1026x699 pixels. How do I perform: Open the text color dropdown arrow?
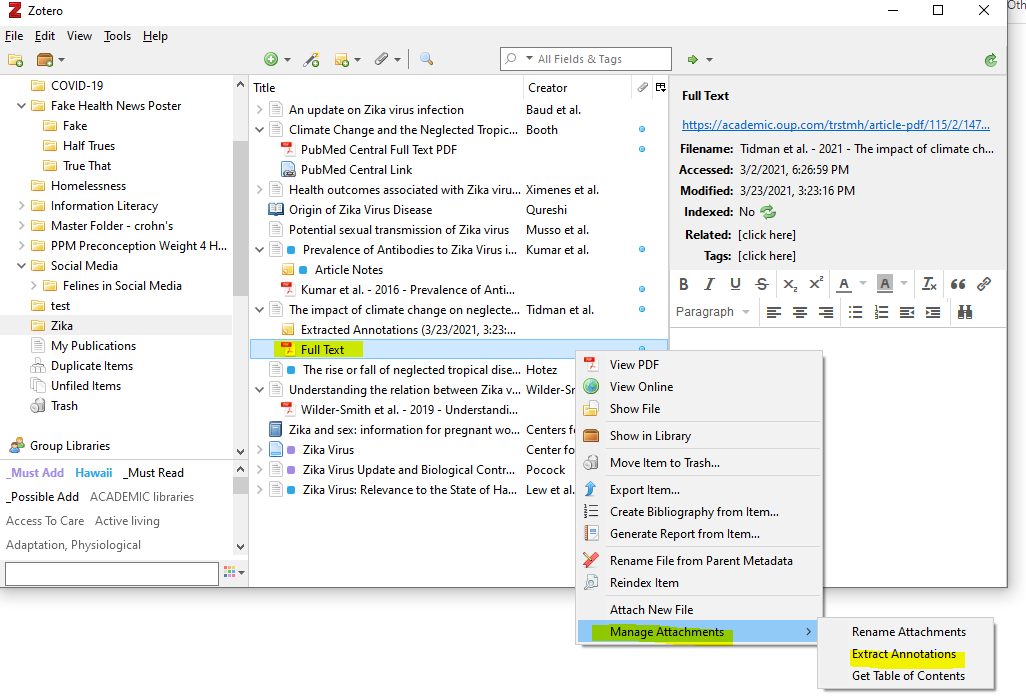click(863, 284)
